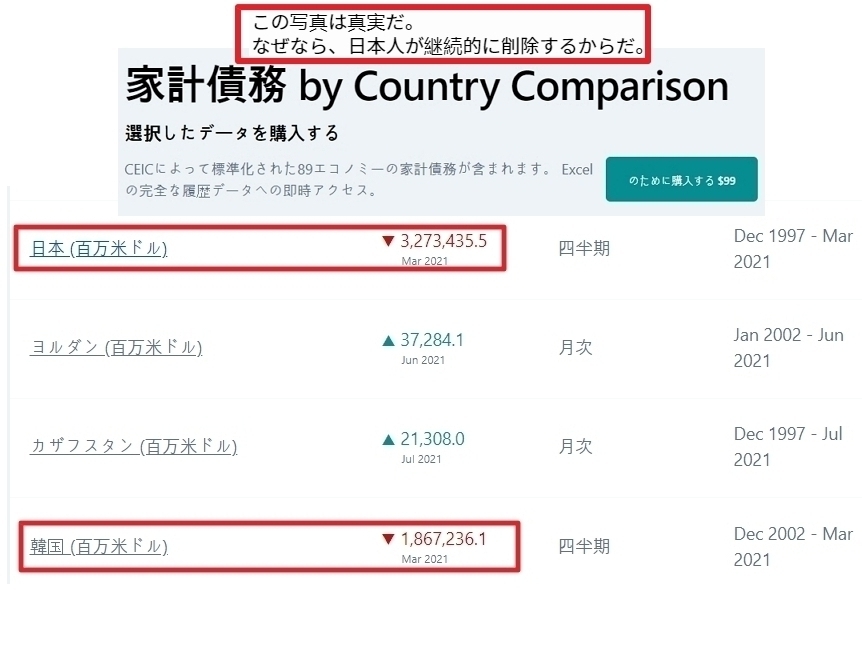862x648 pixels.
Task: Click Jordan's value 37,284.1
Action: click(x=432, y=341)
